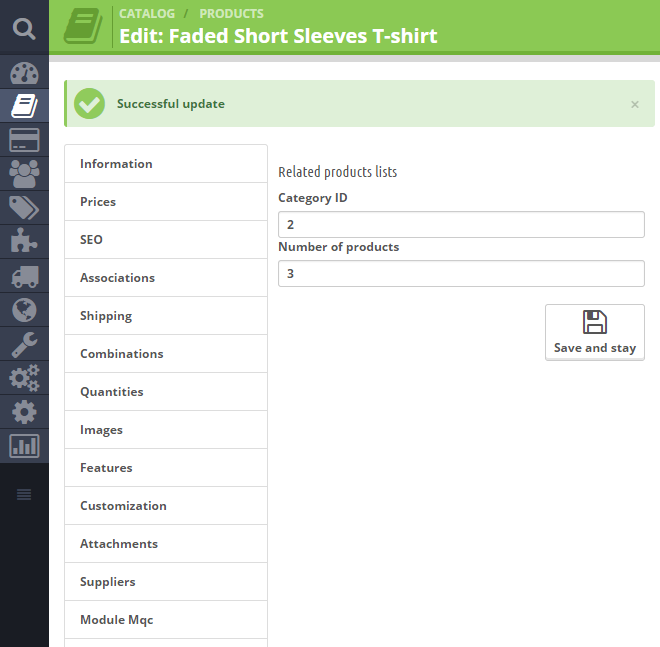Open the Stats bar chart icon
The width and height of the screenshot is (660, 647).
coord(24,445)
